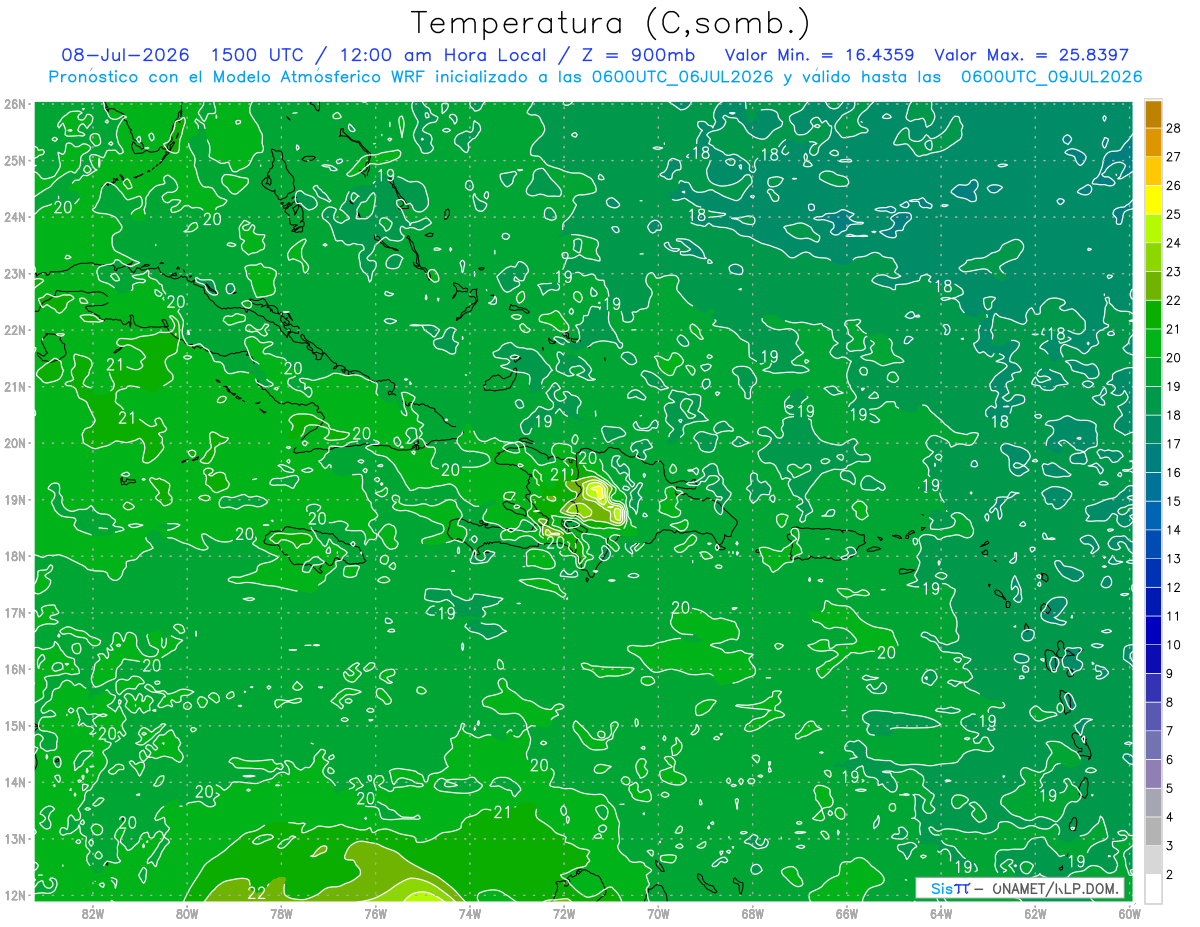
Task: Pick the brown legend band above 28
Action: pyautogui.click(x=1153, y=114)
